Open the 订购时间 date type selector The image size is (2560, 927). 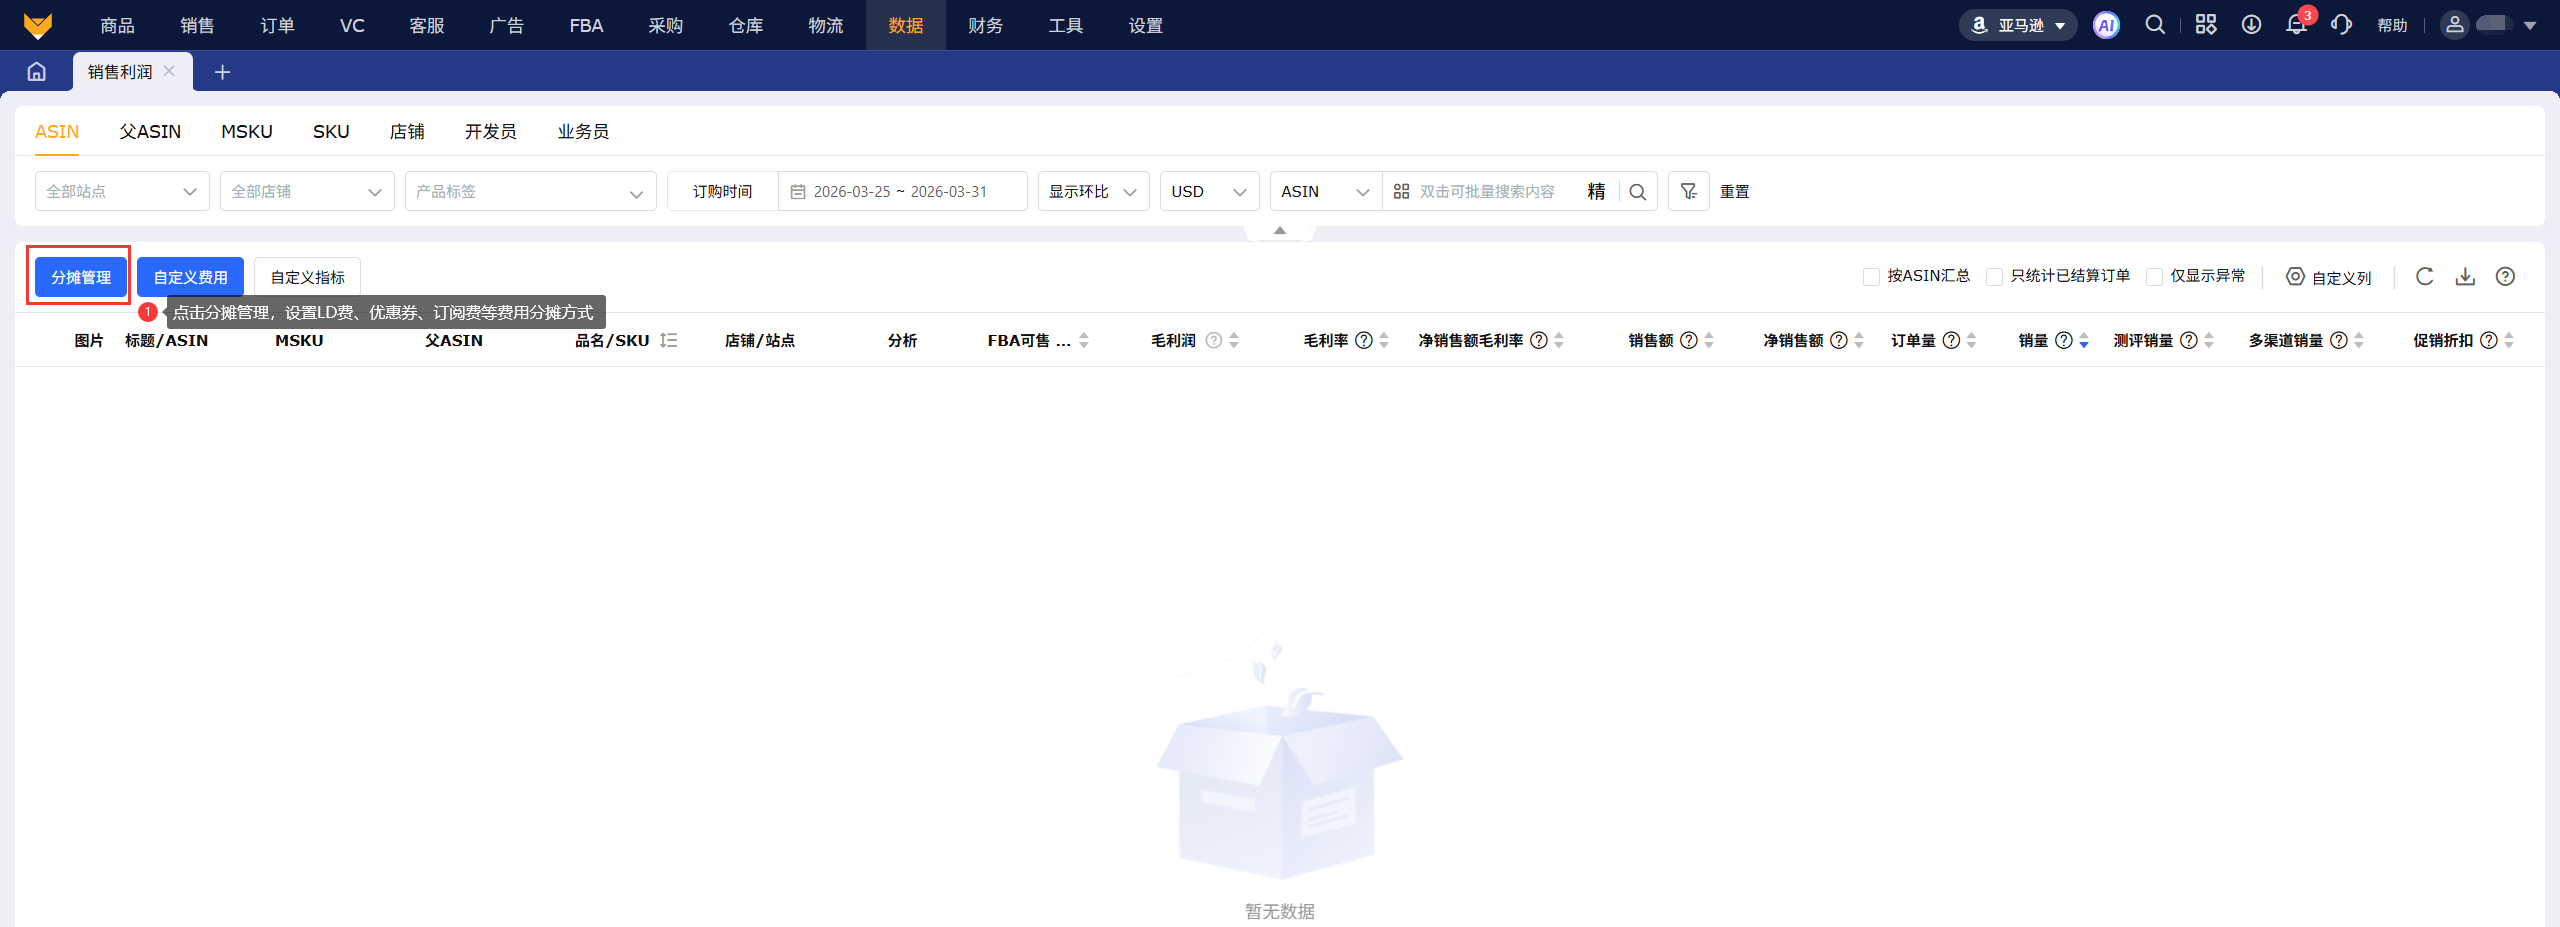722,191
